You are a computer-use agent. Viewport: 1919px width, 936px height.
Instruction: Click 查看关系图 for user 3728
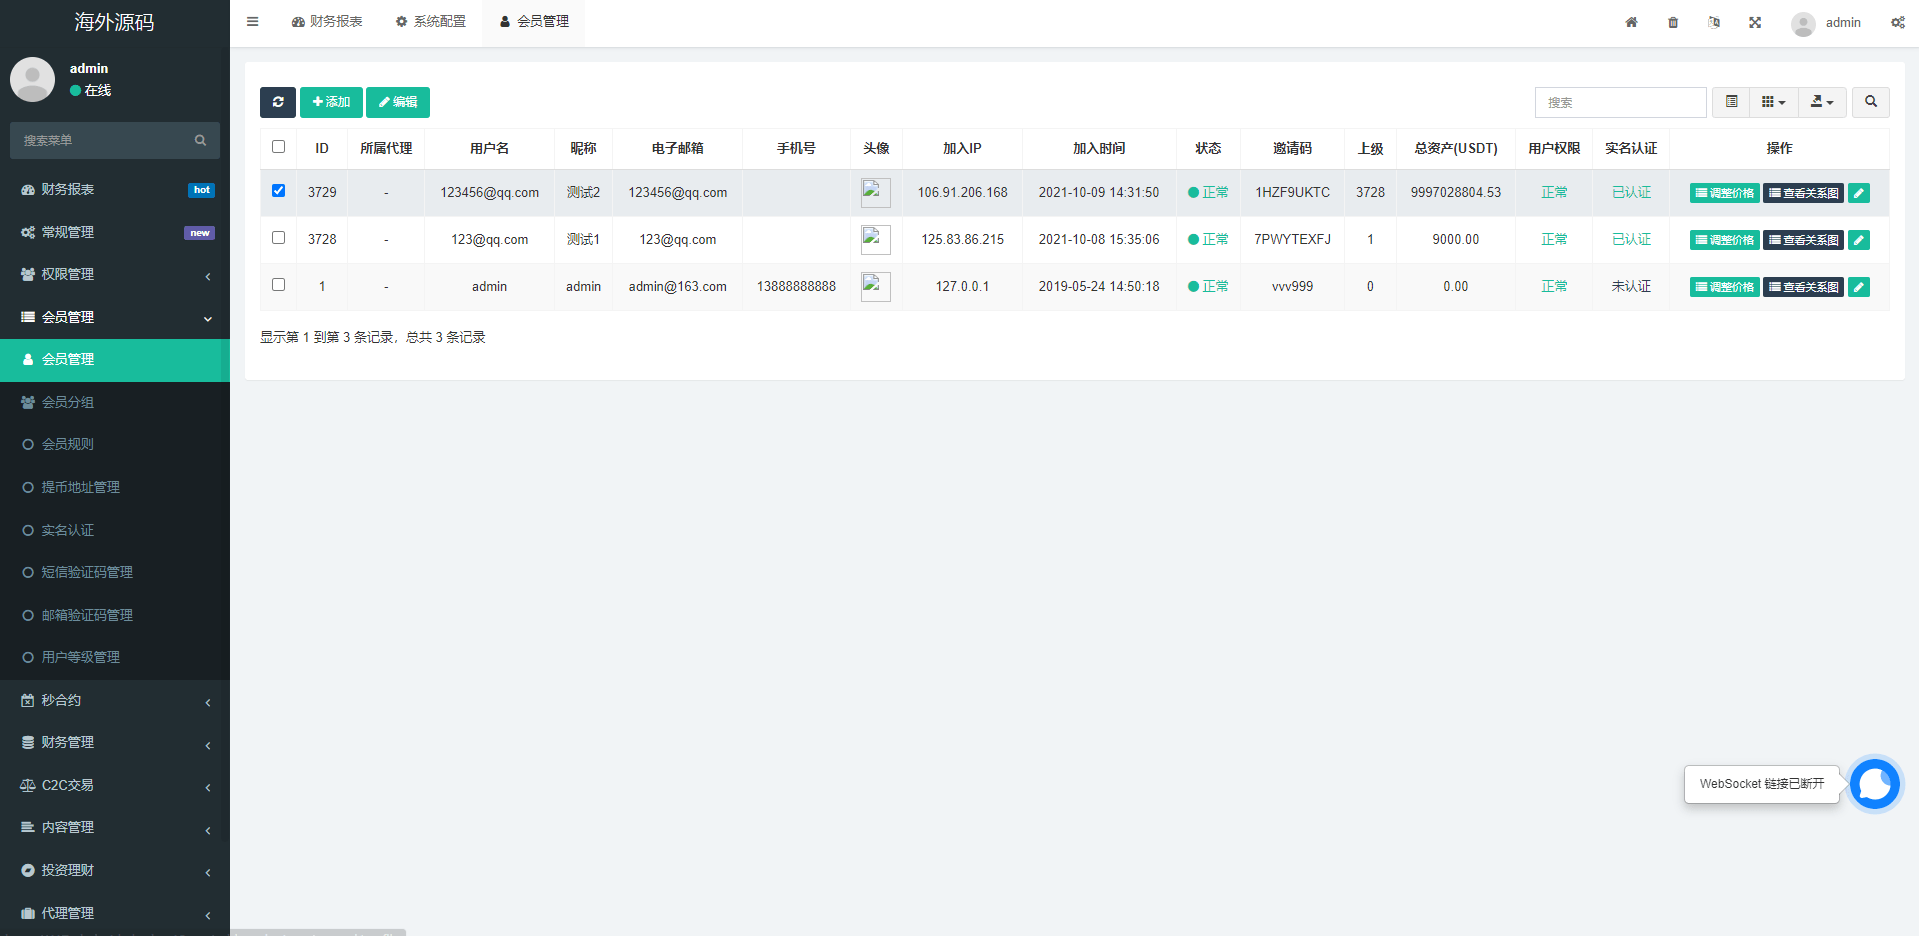click(1803, 240)
